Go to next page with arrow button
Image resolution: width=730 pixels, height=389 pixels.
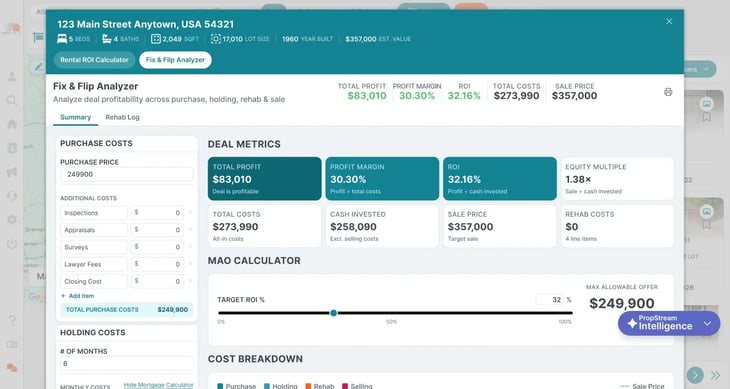point(695,375)
